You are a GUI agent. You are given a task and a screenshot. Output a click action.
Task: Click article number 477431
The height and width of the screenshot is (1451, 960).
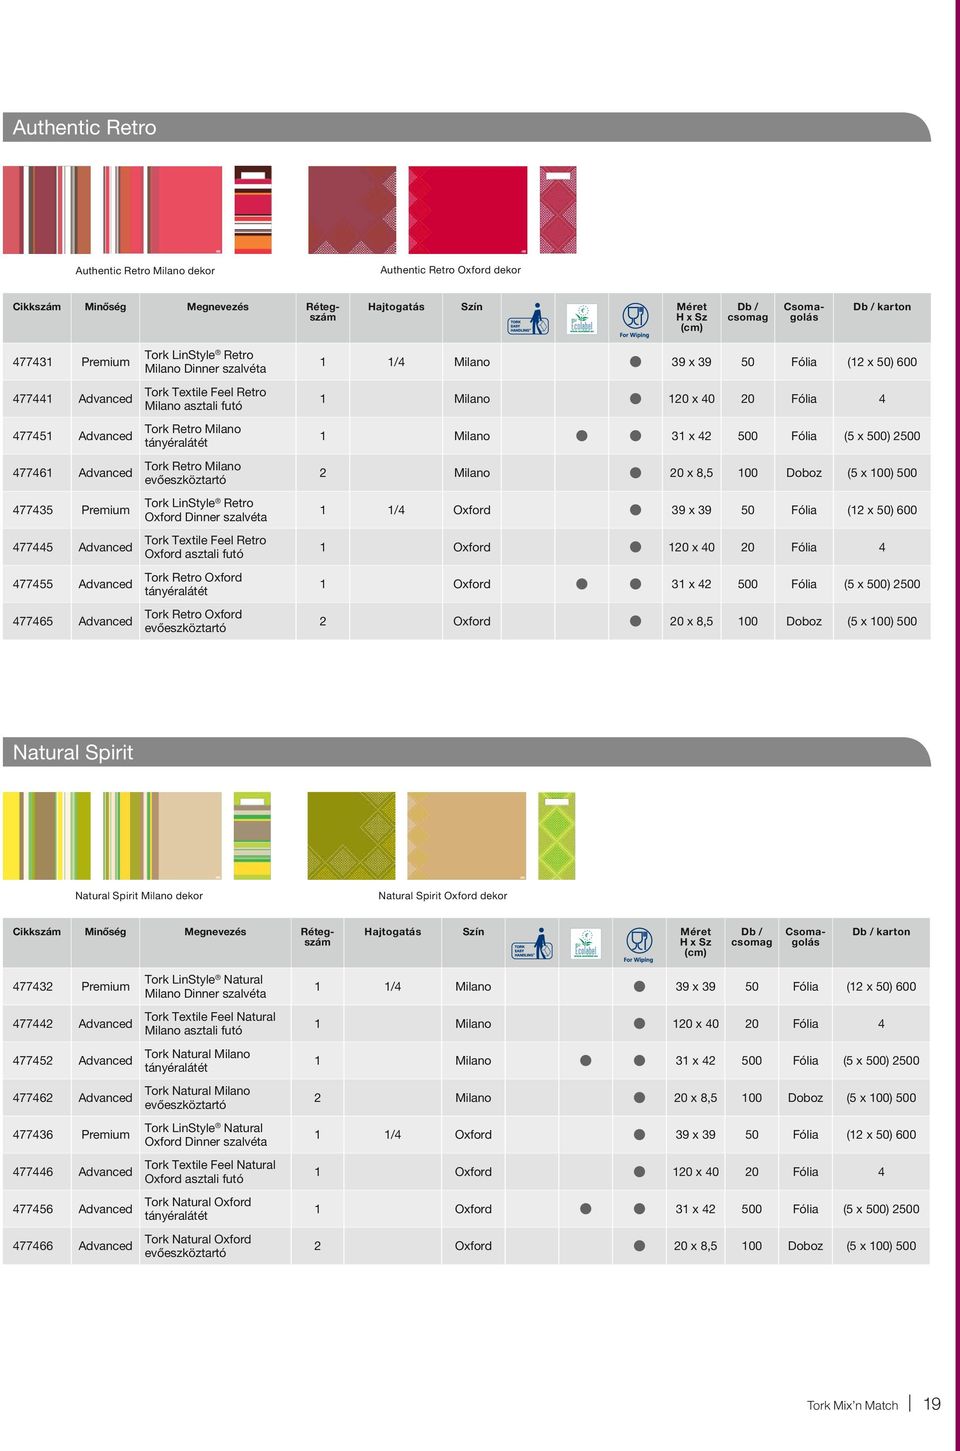(x=33, y=362)
